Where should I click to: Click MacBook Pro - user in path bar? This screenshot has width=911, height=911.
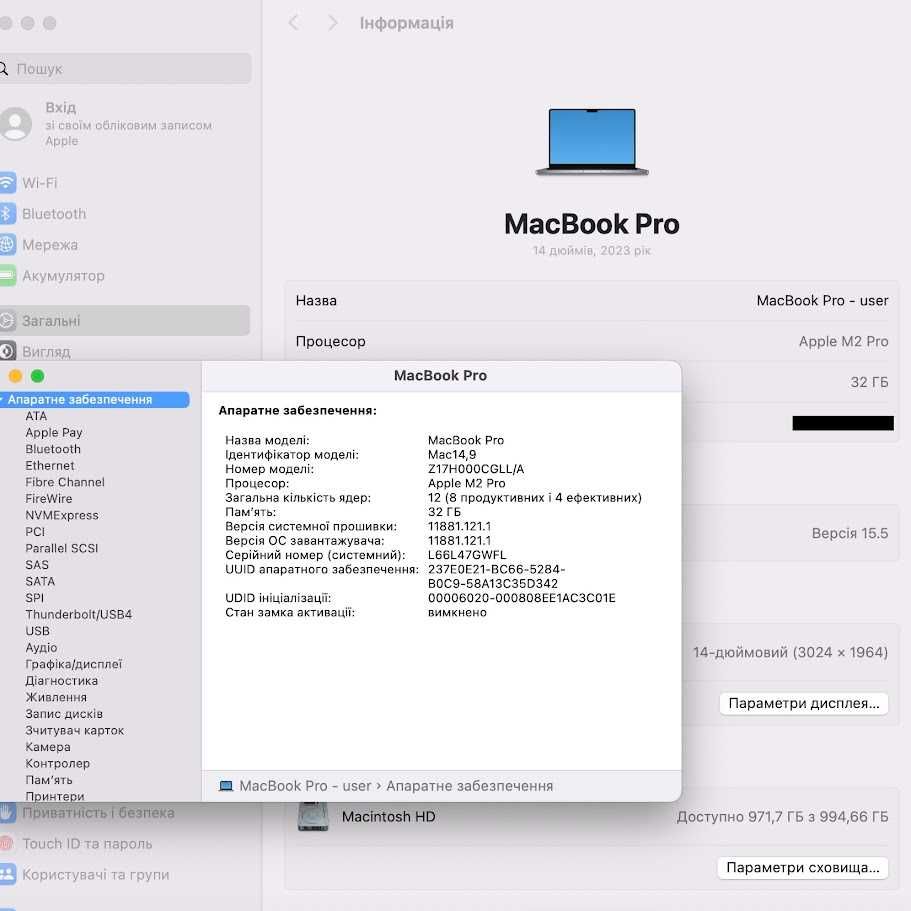click(x=305, y=786)
